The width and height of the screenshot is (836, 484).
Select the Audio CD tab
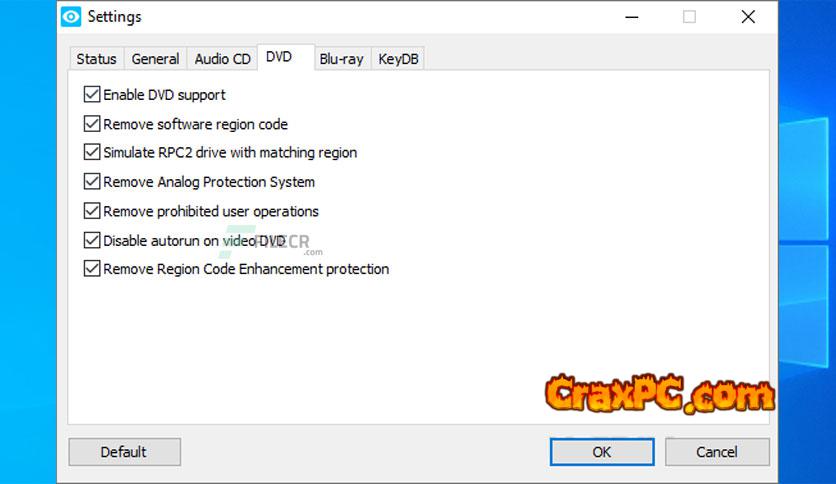coord(222,59)
